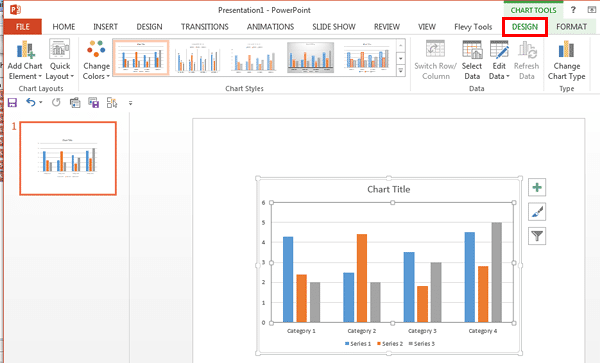Select slide 1 thumbnail in the slide panel
This screenshot has height=363, width=600.
click(68, 158)
